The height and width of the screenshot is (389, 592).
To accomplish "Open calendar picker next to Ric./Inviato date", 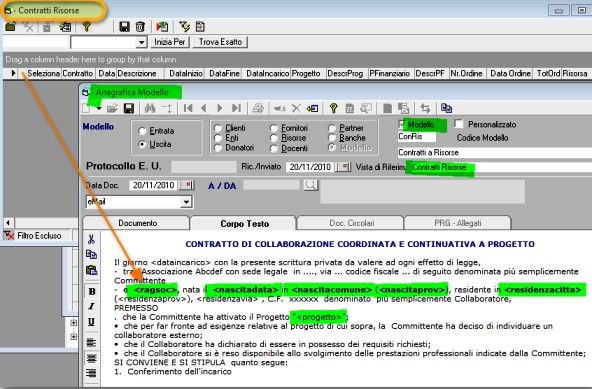I will [x=343, y=167].
